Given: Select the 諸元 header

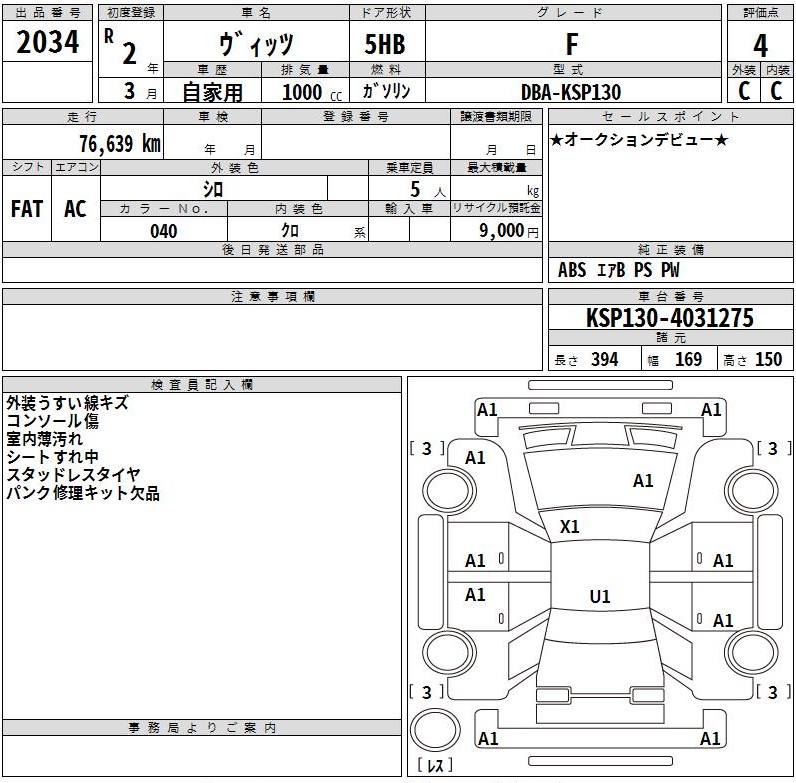Looking at the screenshot, I should point(671,338).
